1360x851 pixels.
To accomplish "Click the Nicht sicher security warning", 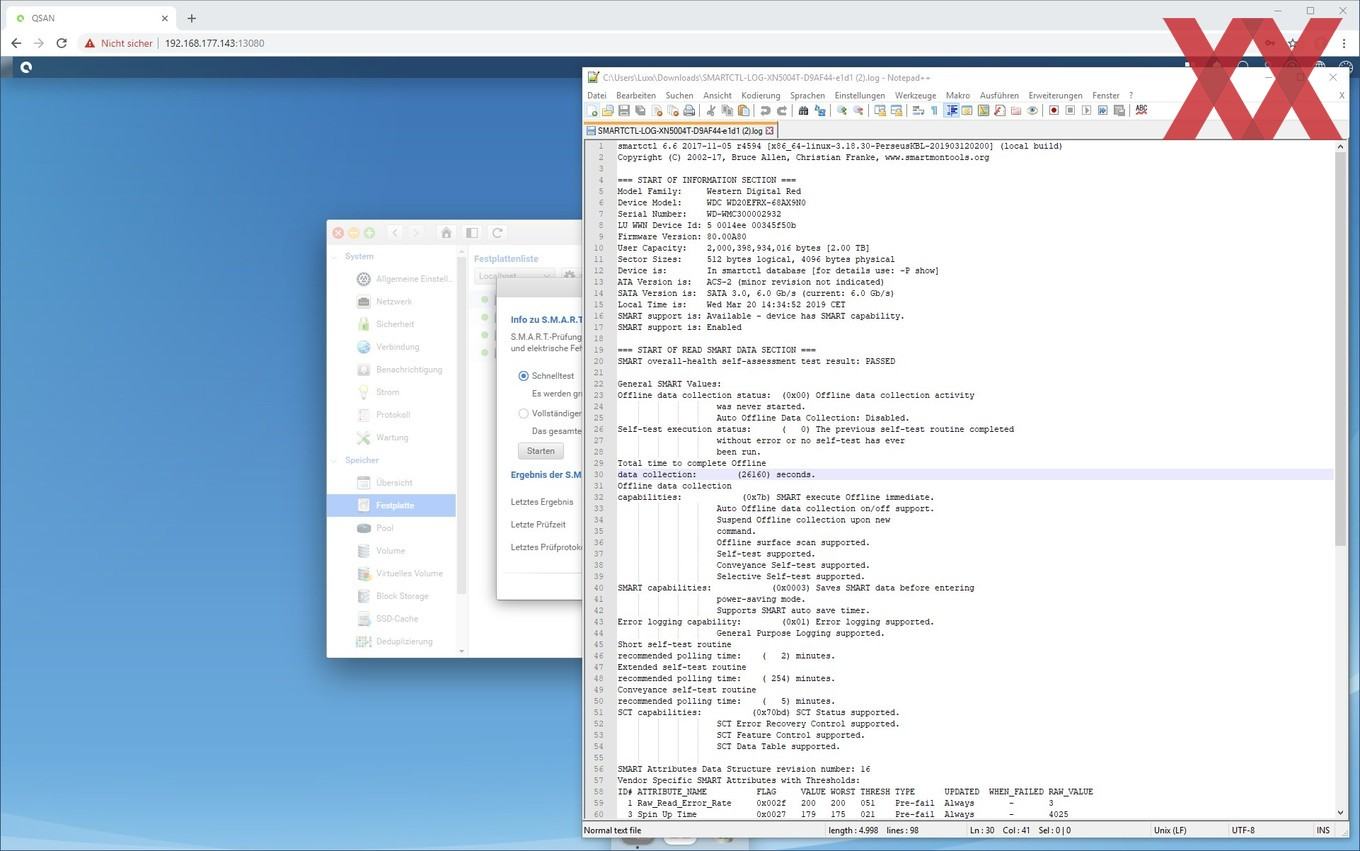I will pyautogui.click(x=118, y=43).
